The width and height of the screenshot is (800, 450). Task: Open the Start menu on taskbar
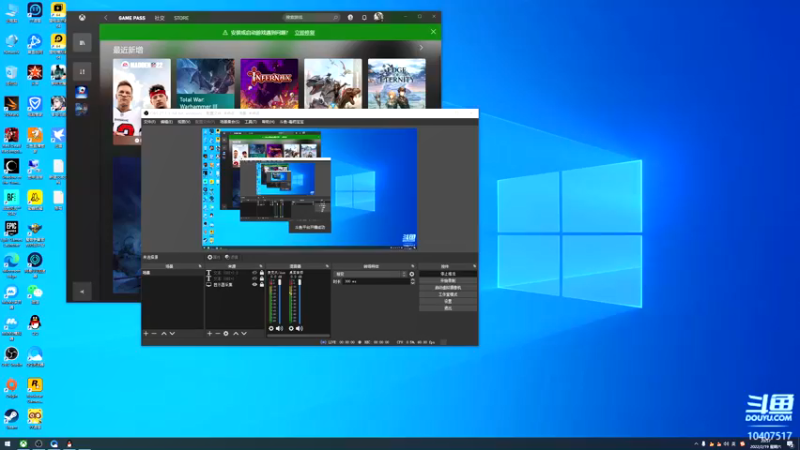7,444
